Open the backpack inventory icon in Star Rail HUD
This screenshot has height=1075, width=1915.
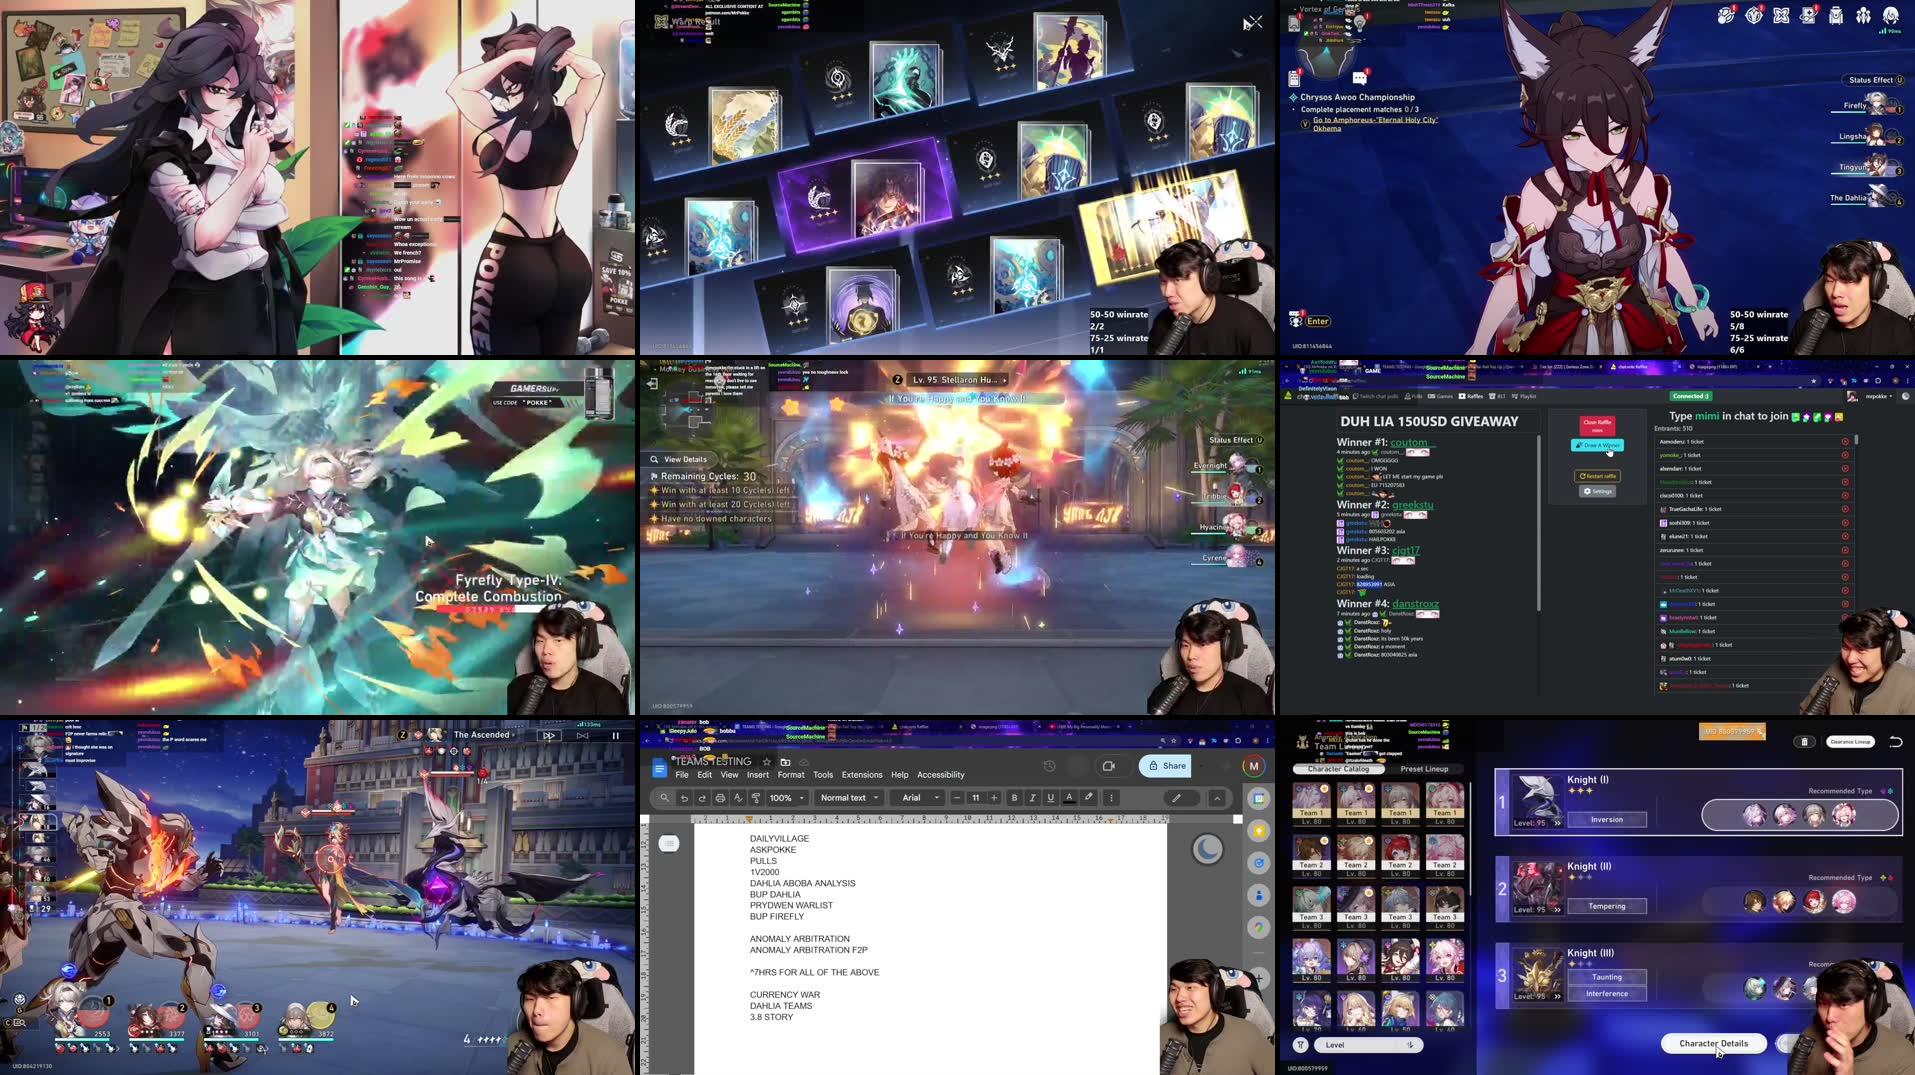[1835, 15]
